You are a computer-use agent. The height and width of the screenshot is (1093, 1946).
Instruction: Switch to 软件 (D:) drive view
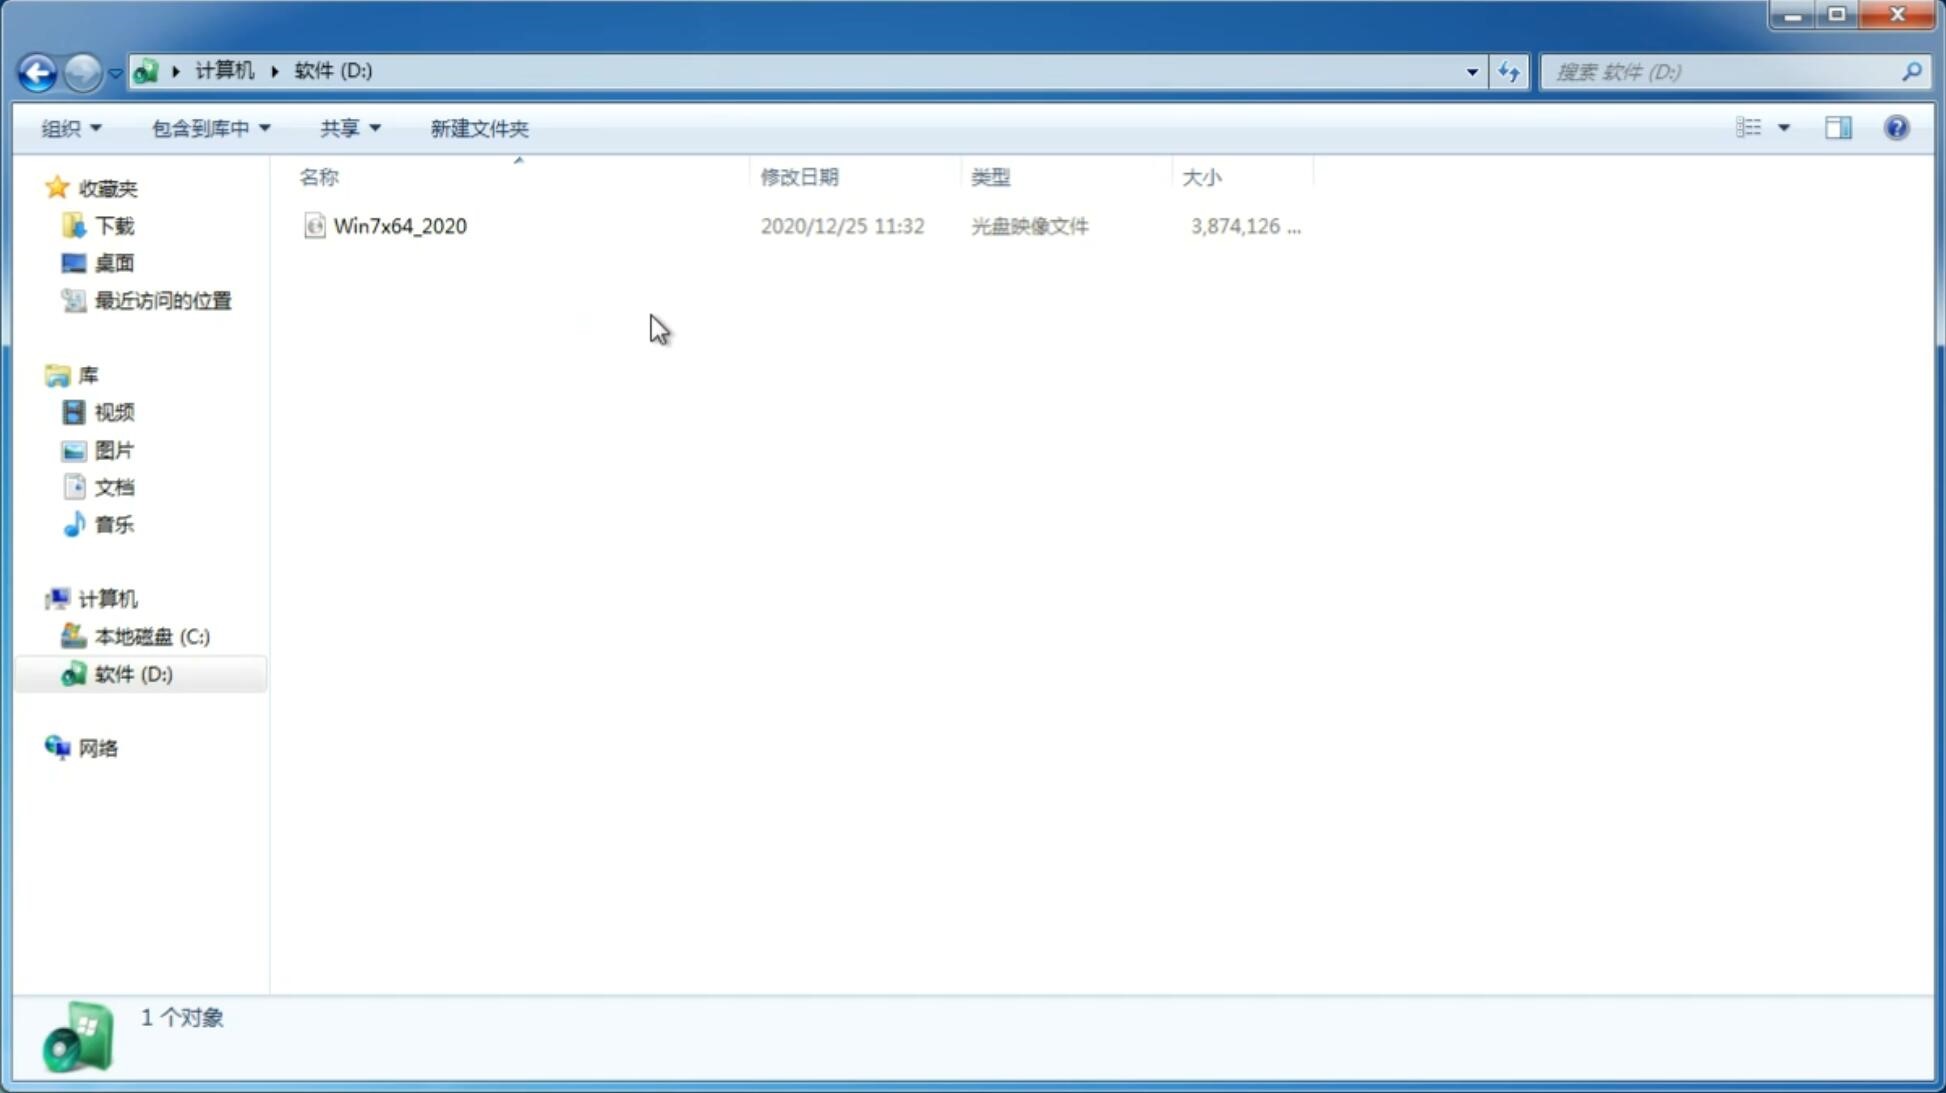click(x=132, y=672)
